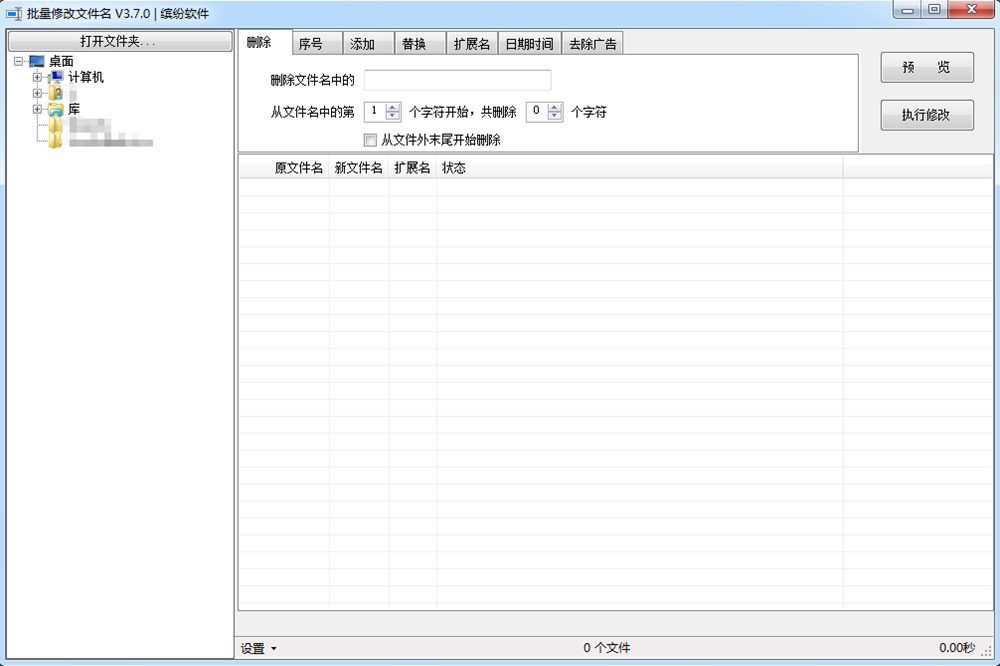Focus the 删除文件名中的 text field

click(457, 80)
